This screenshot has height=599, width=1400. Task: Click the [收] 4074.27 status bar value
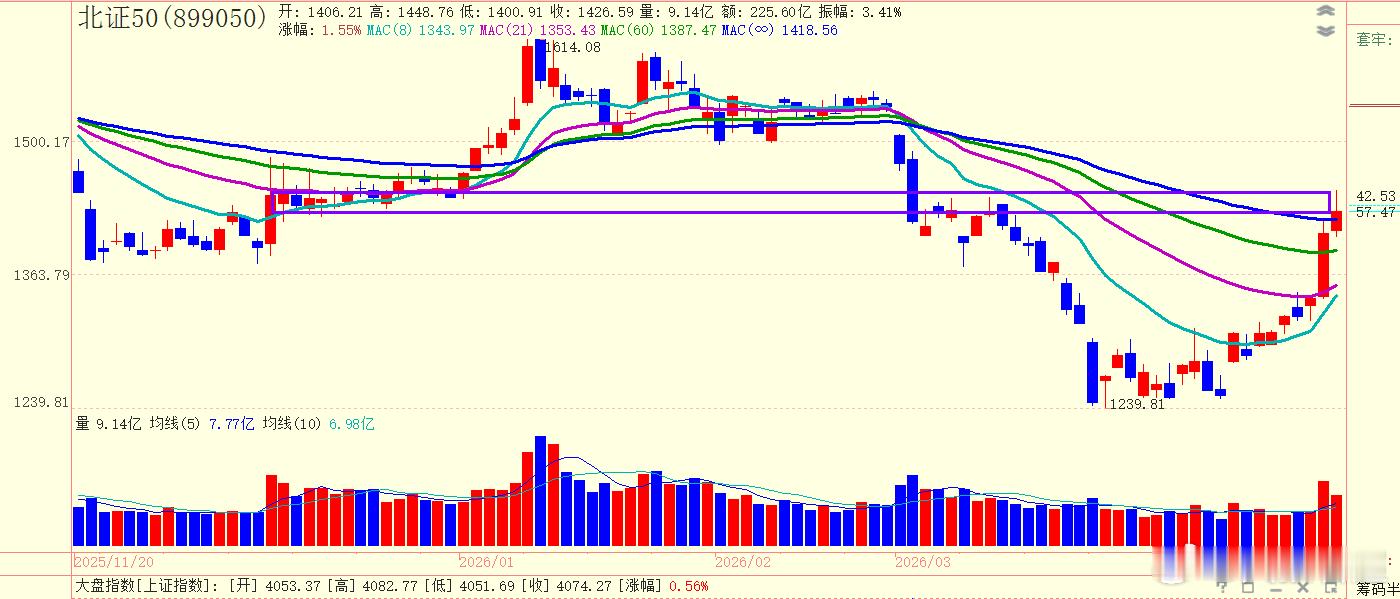(567, 585)
